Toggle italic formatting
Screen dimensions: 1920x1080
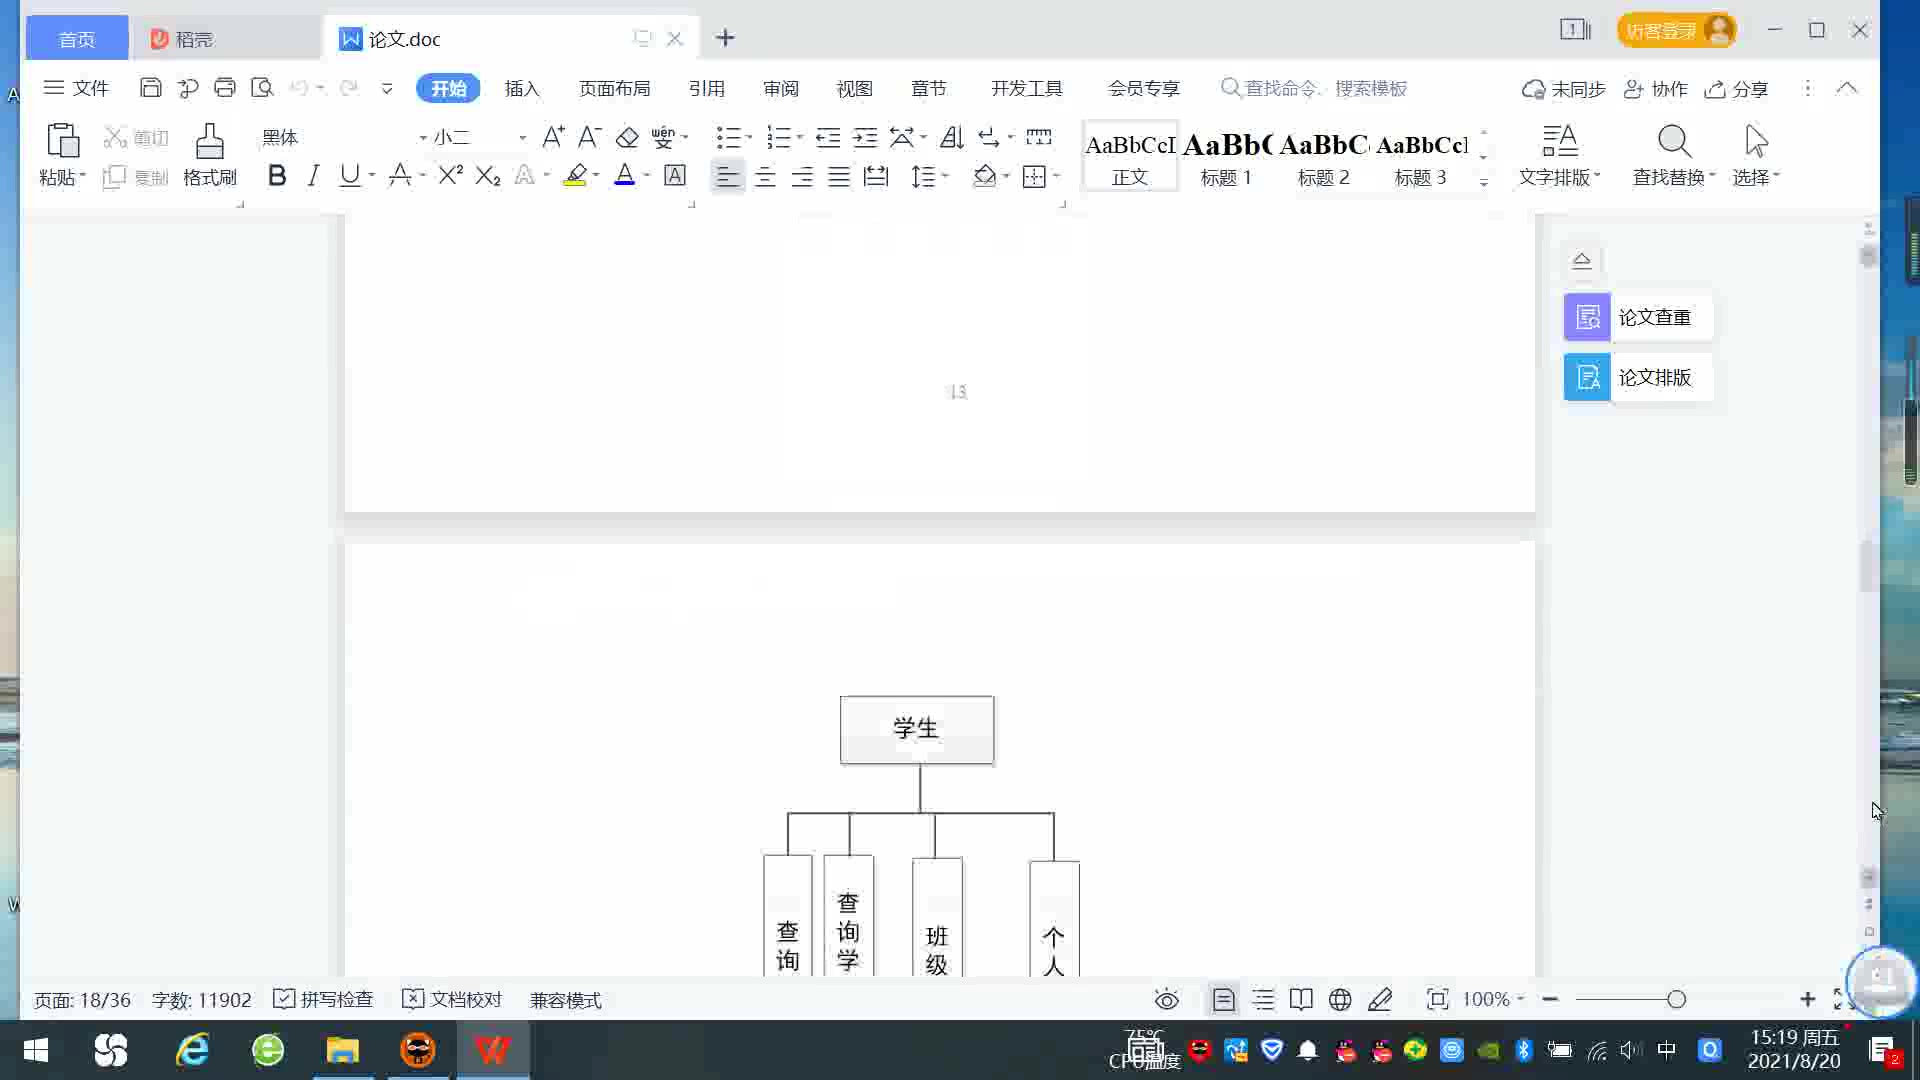coord(313,176)
